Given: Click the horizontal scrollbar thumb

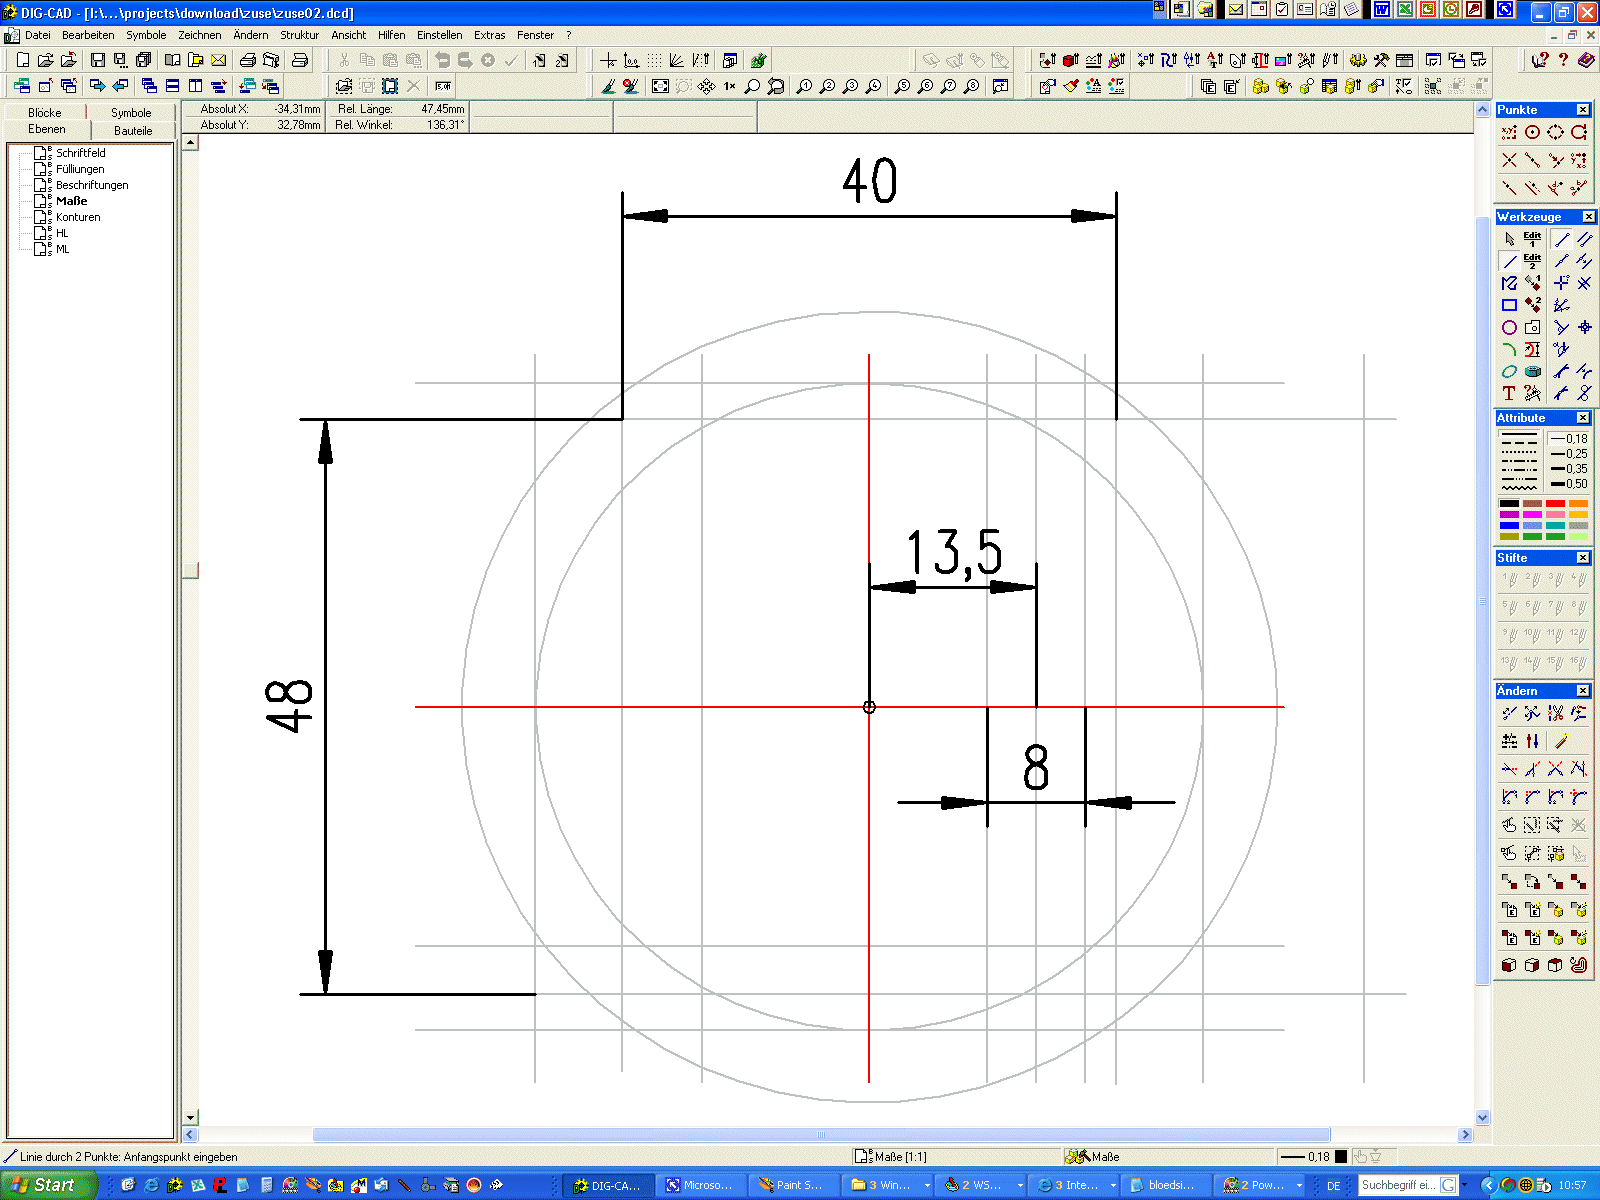Looking at the screenshot, I should [821, 1135].
